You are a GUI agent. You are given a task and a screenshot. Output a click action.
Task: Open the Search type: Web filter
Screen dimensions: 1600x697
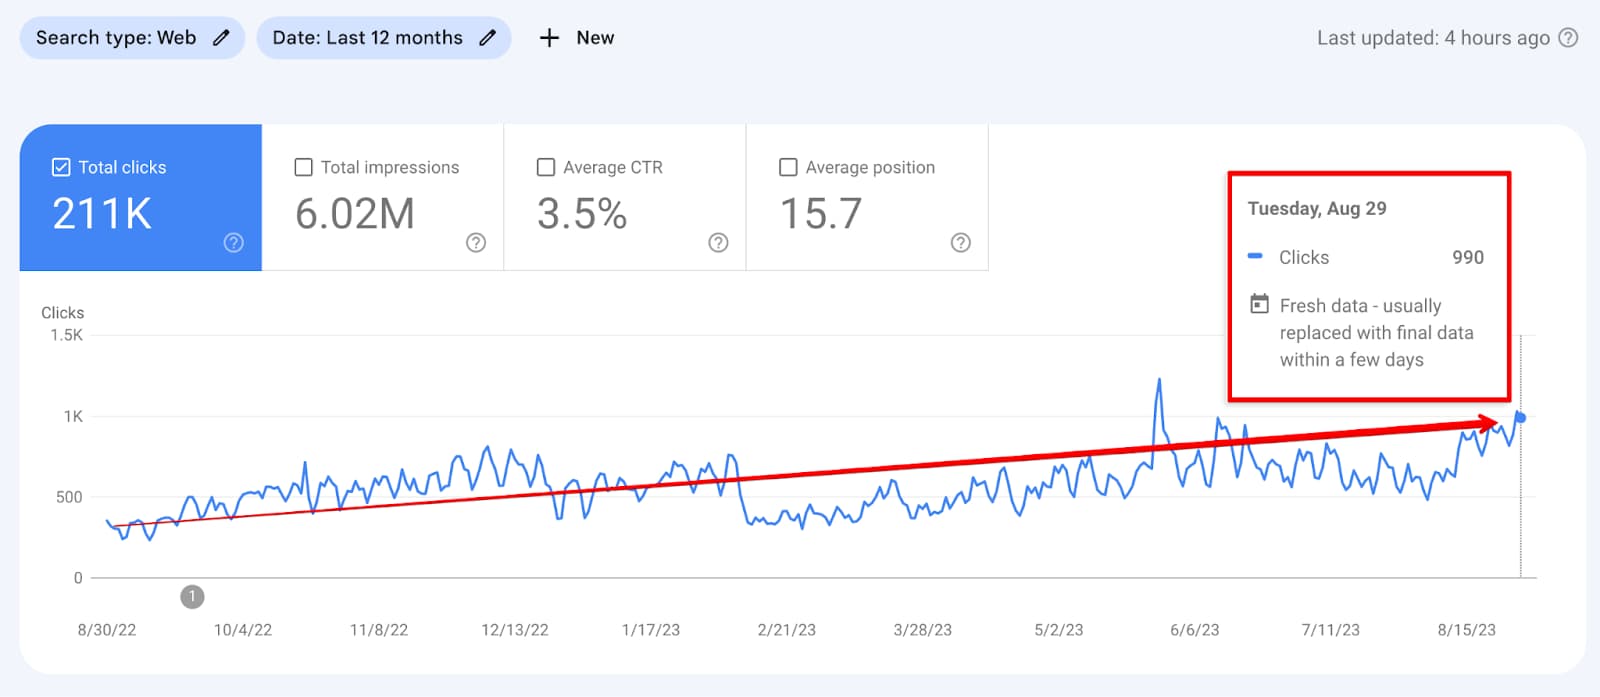(116, 38)
